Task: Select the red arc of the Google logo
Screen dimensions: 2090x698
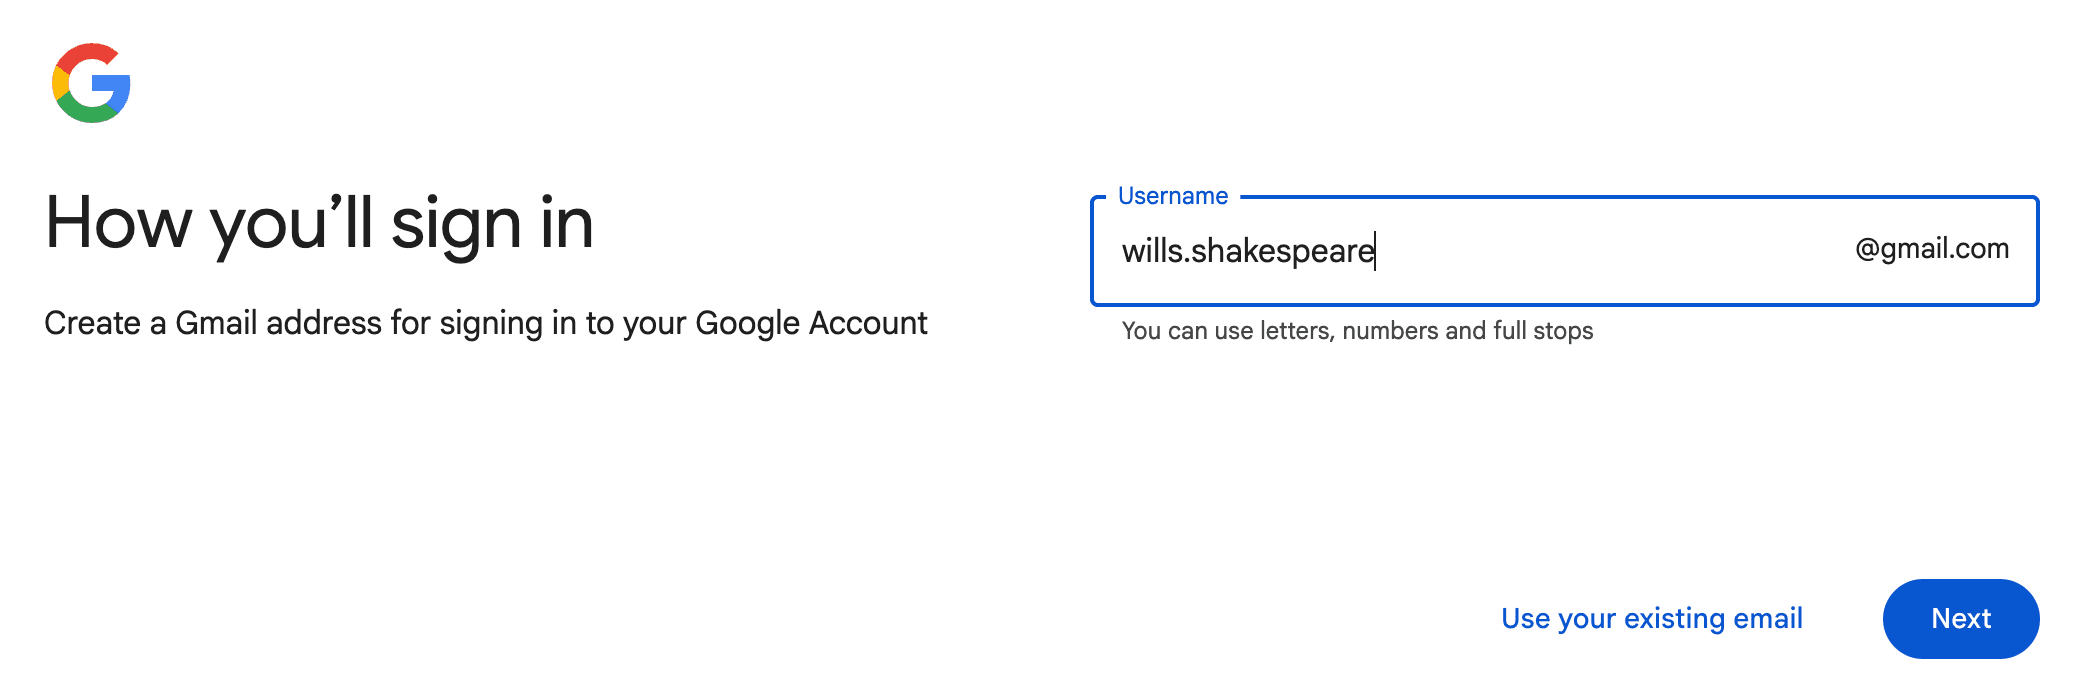Action: (x=88, y=50)
